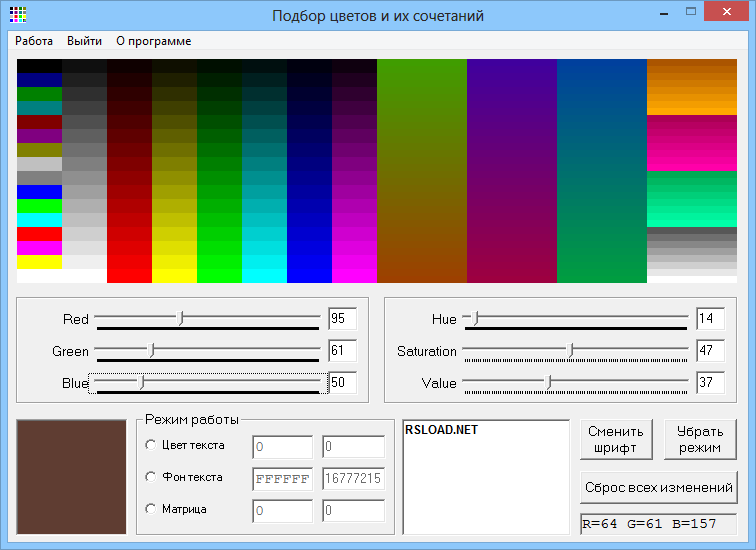Pick the purple swatch in the basic colors column

40,136
